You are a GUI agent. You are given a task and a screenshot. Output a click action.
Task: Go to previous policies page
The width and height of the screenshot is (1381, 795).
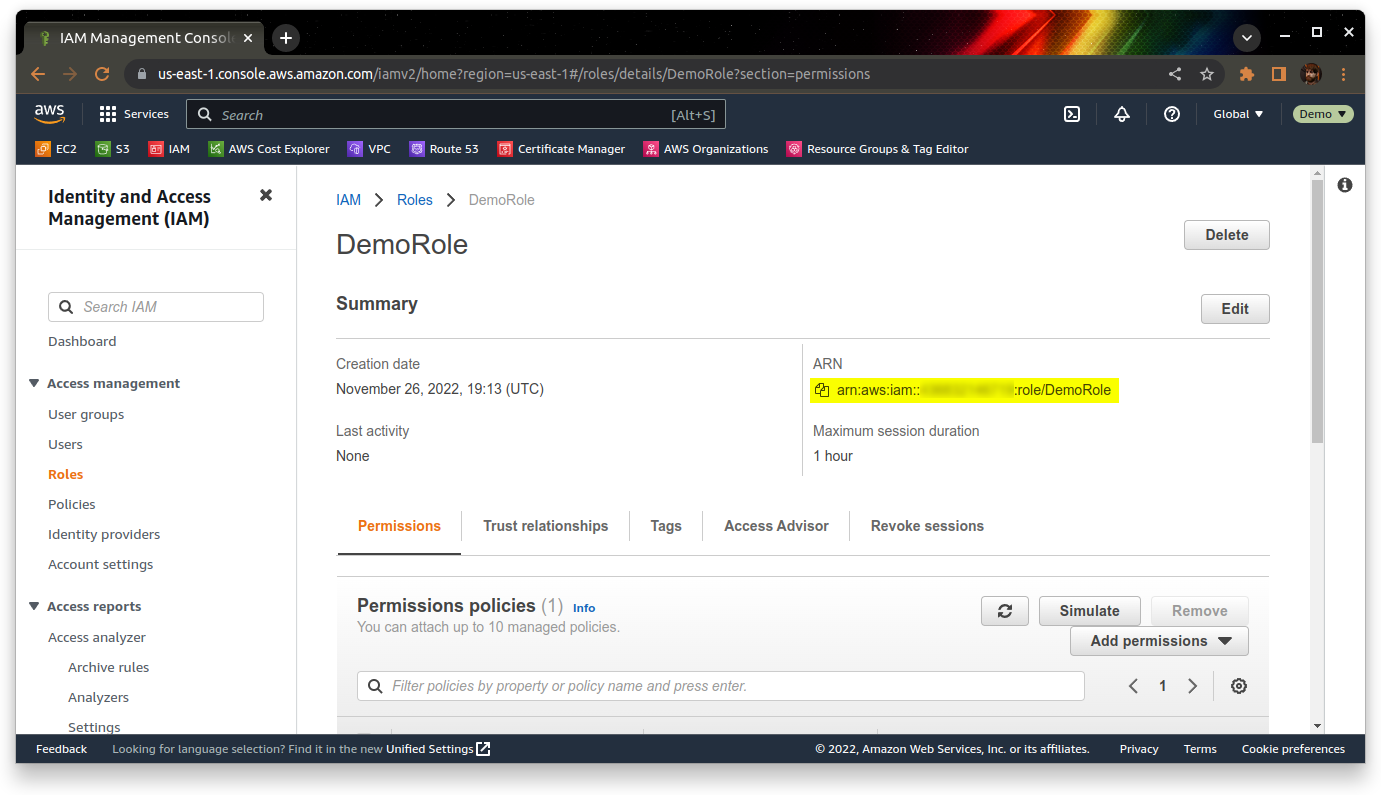click(1133, 686)
